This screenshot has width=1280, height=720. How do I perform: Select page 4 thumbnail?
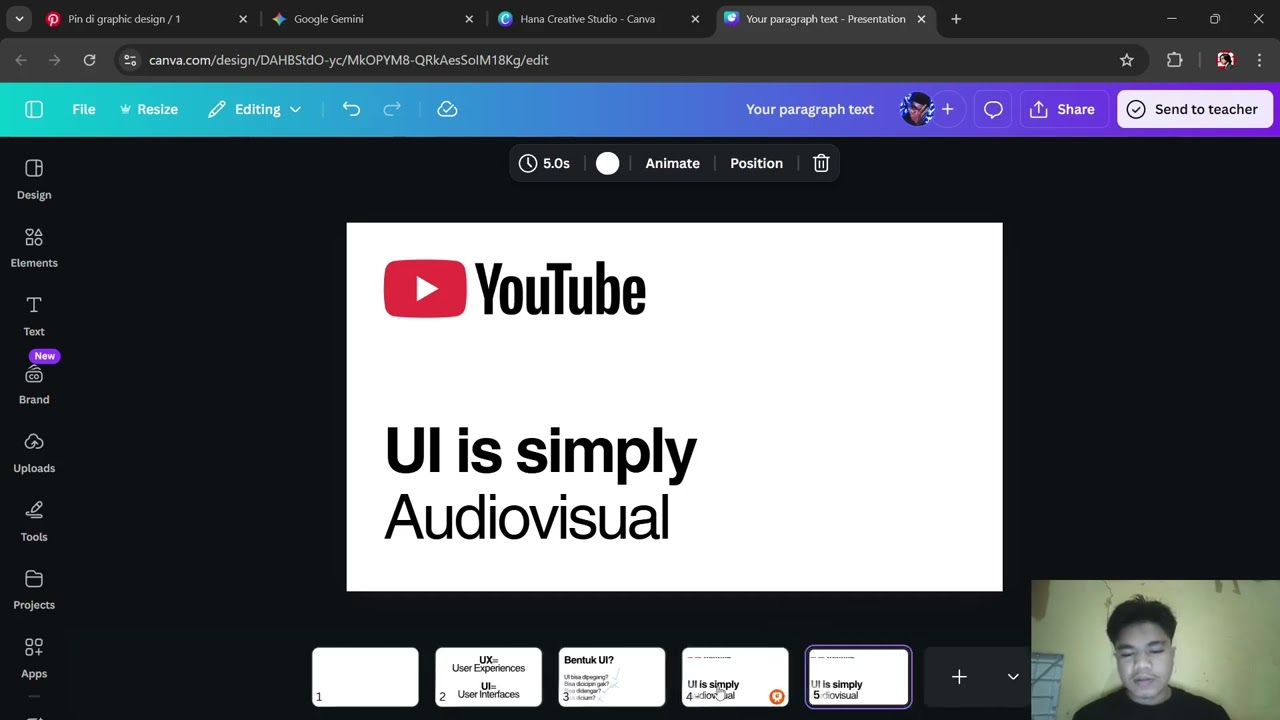(x=735, y=677)
